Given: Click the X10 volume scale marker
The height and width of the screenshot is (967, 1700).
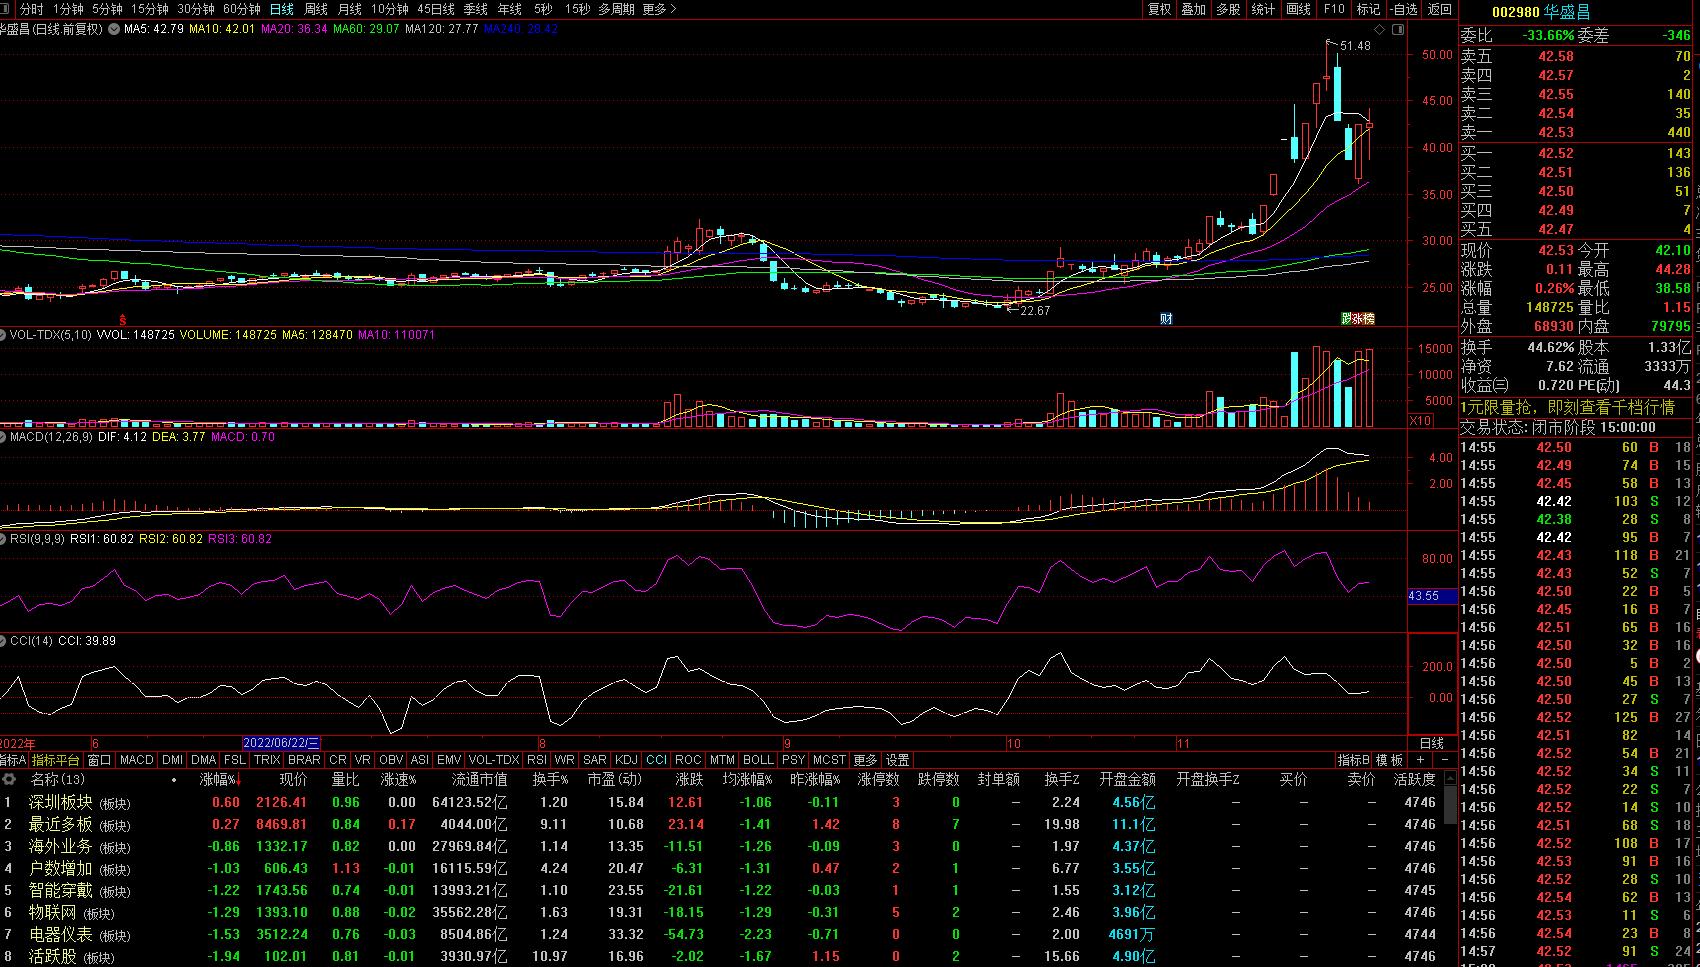Looking at the screenshot, I should [x=1420, y=420].
